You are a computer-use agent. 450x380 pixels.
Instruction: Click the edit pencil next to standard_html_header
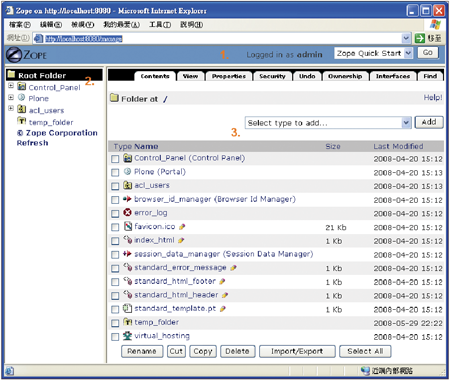[225, 295]
